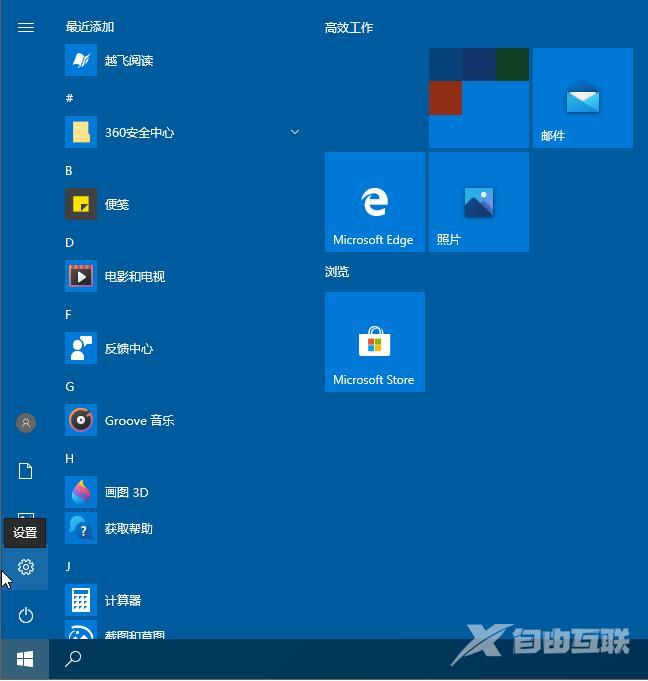Click the 浏览 tile group title
Viewport: 648px width, 681px height.
(337, 272)
